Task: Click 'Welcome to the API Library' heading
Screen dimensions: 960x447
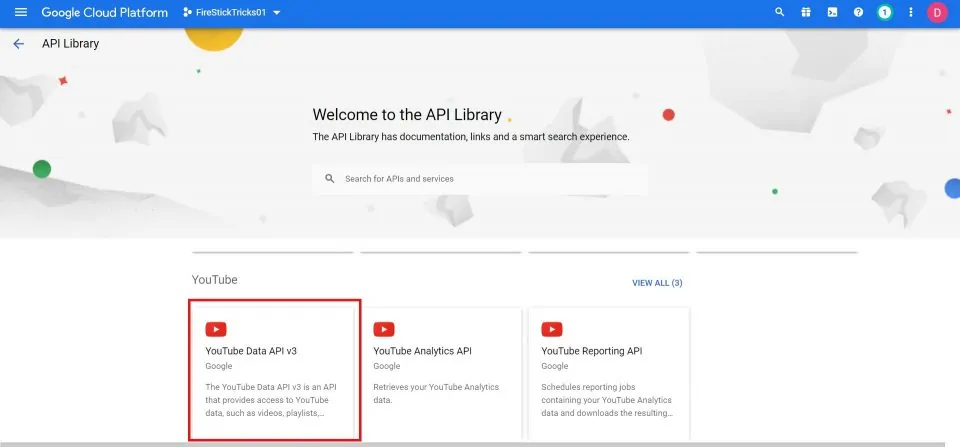Action: point(407,115)
